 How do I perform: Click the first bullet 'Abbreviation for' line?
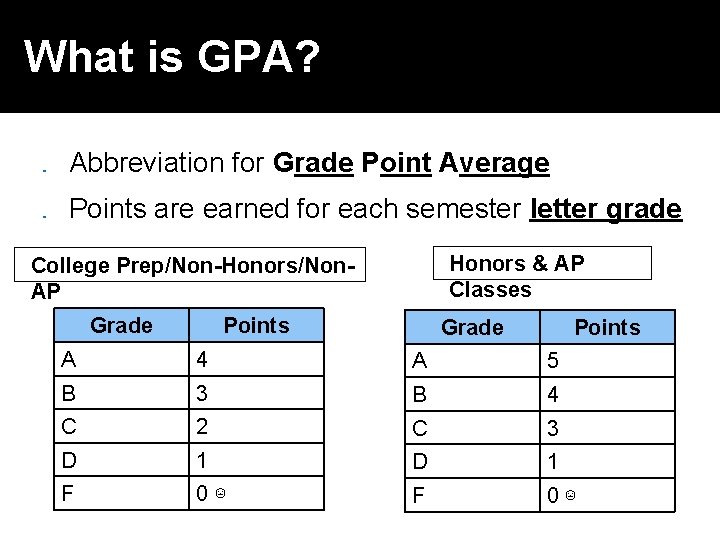[309, 163]
